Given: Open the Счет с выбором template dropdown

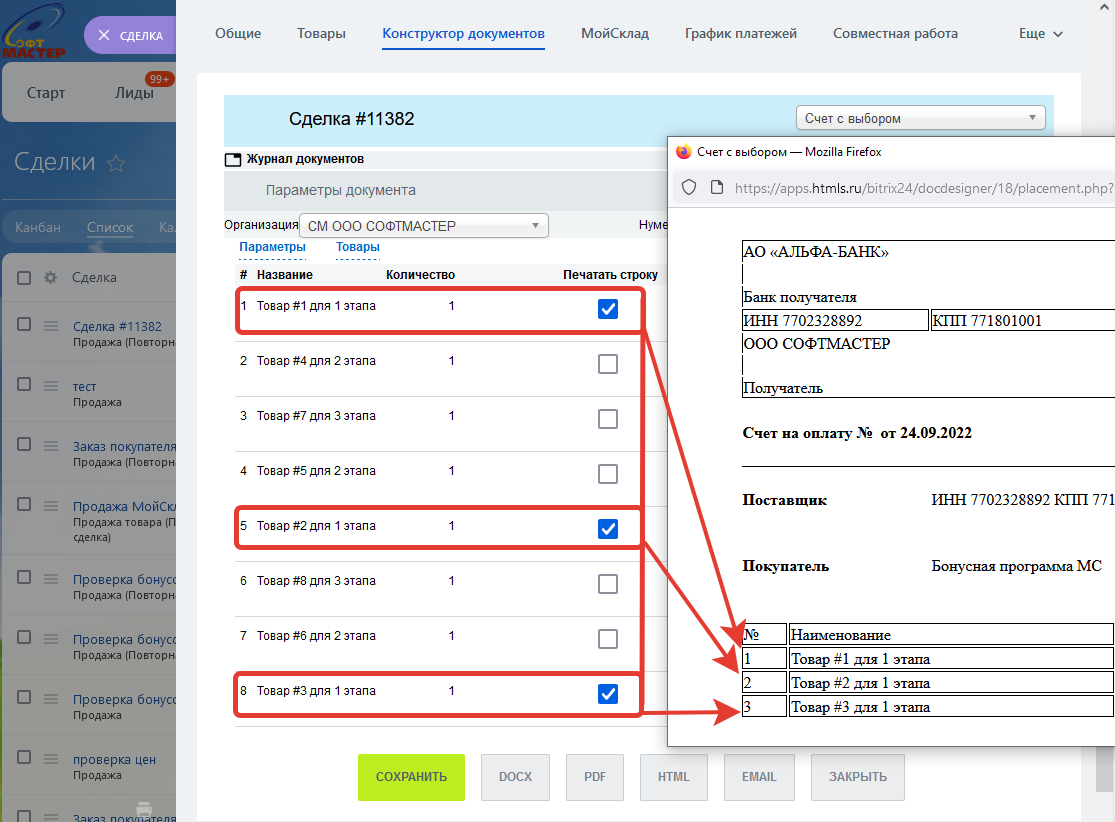Looking at the screenshot, I should pyautogui.click(x=920, y=118).
